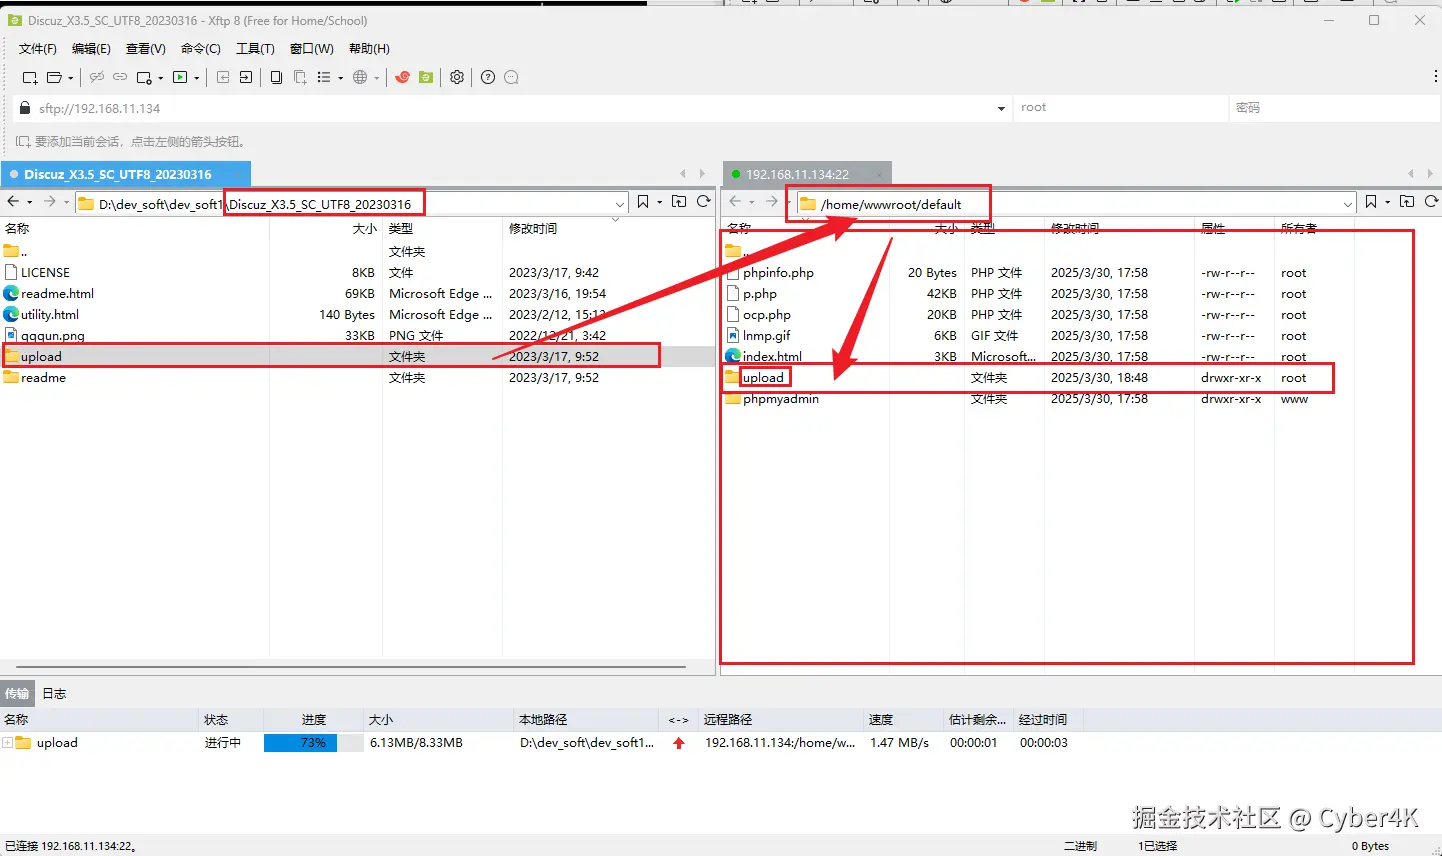Refresh the local pane listing
Viewport: 1442px width, 856px height.
point(704,202)
